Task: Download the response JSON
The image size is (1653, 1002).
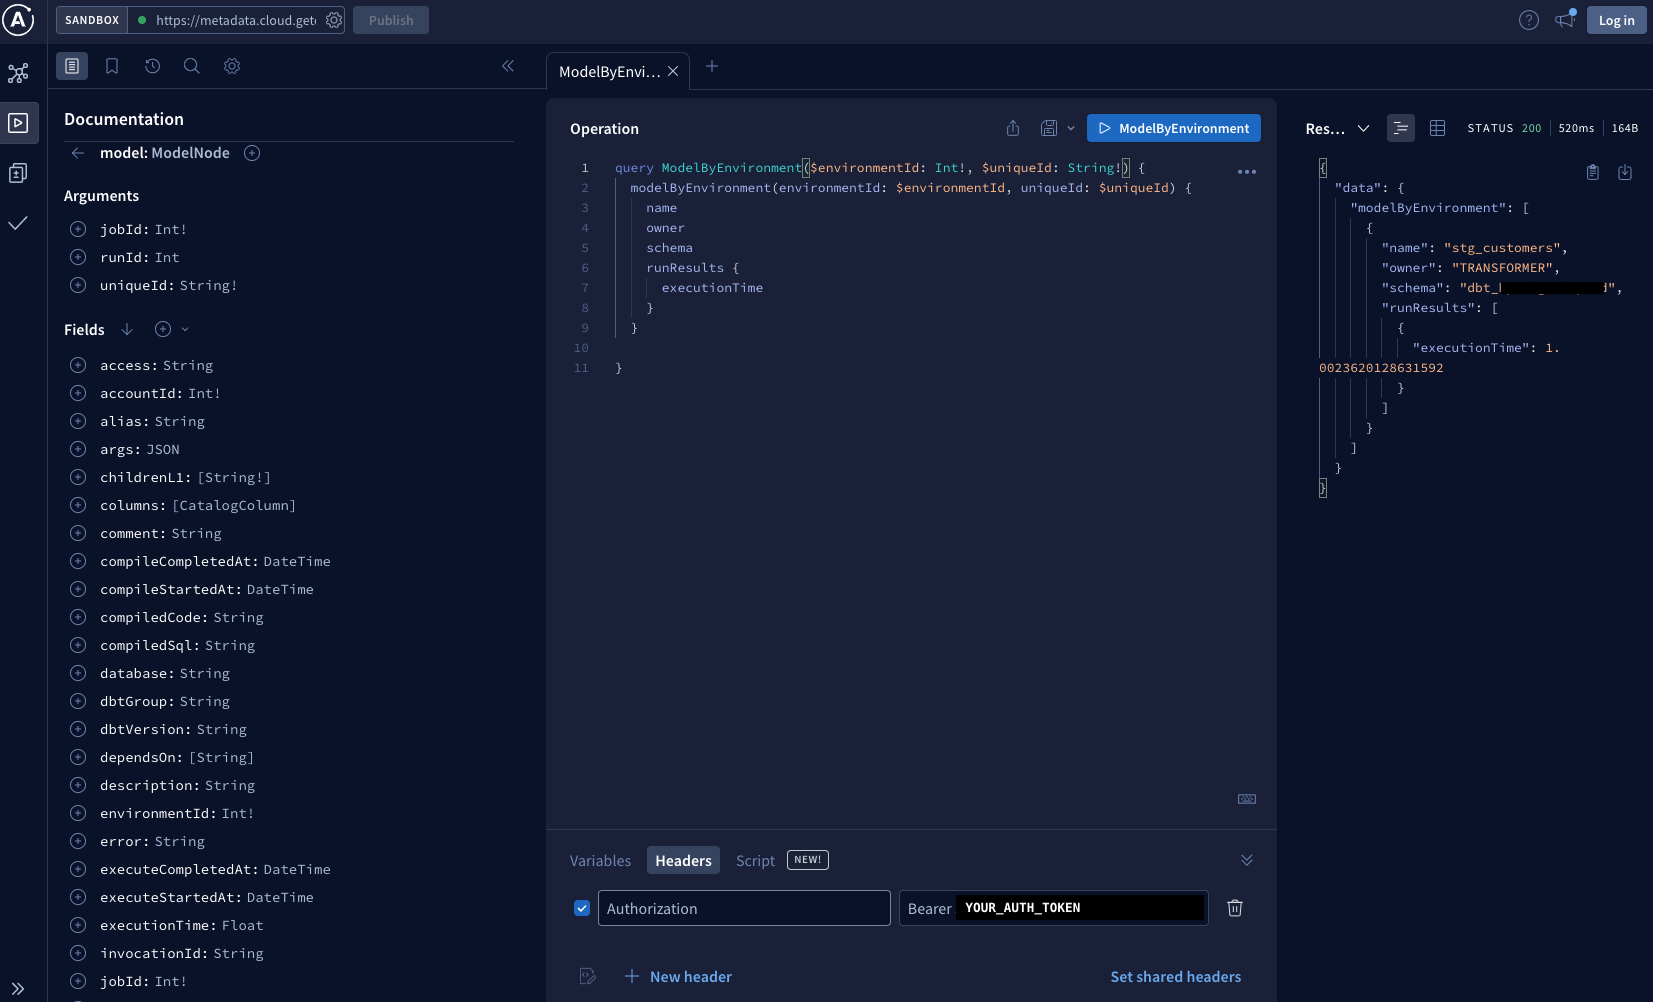Action: [1625, 172]
